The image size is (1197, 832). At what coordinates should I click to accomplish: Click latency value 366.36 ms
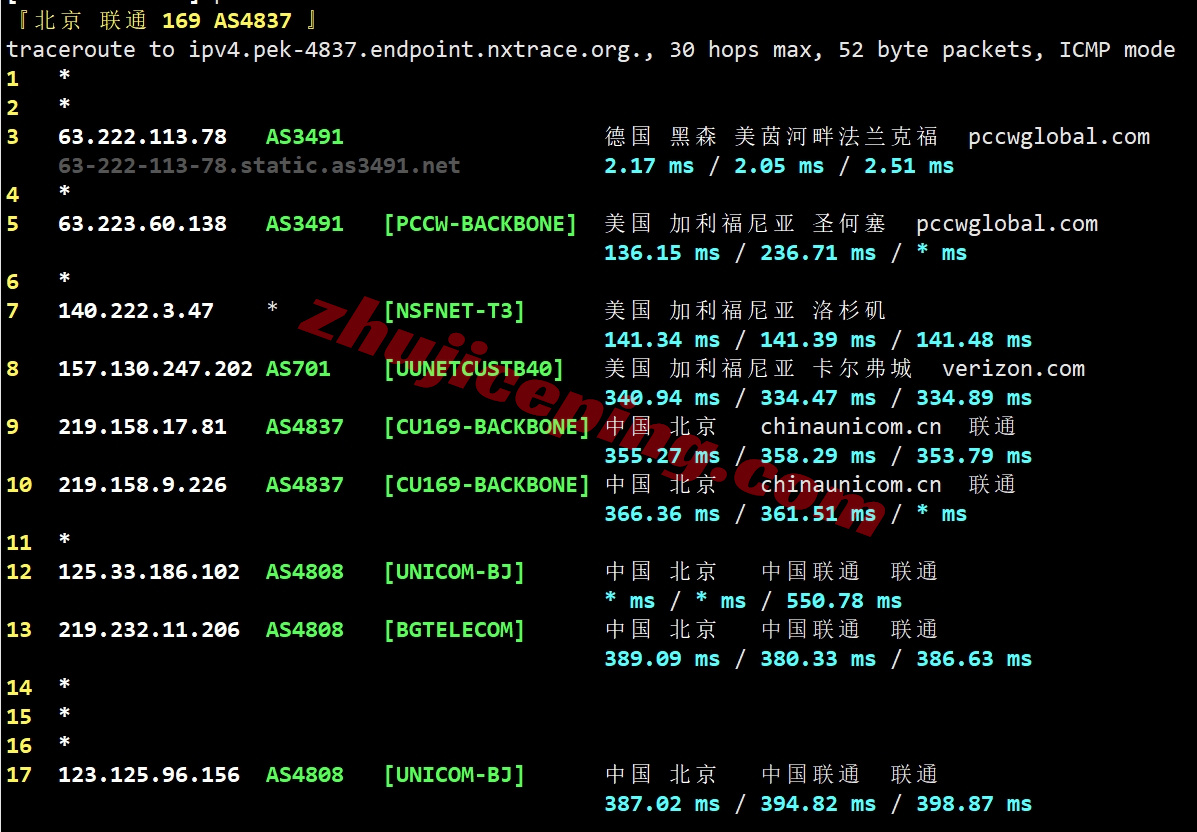pos(663,514)
